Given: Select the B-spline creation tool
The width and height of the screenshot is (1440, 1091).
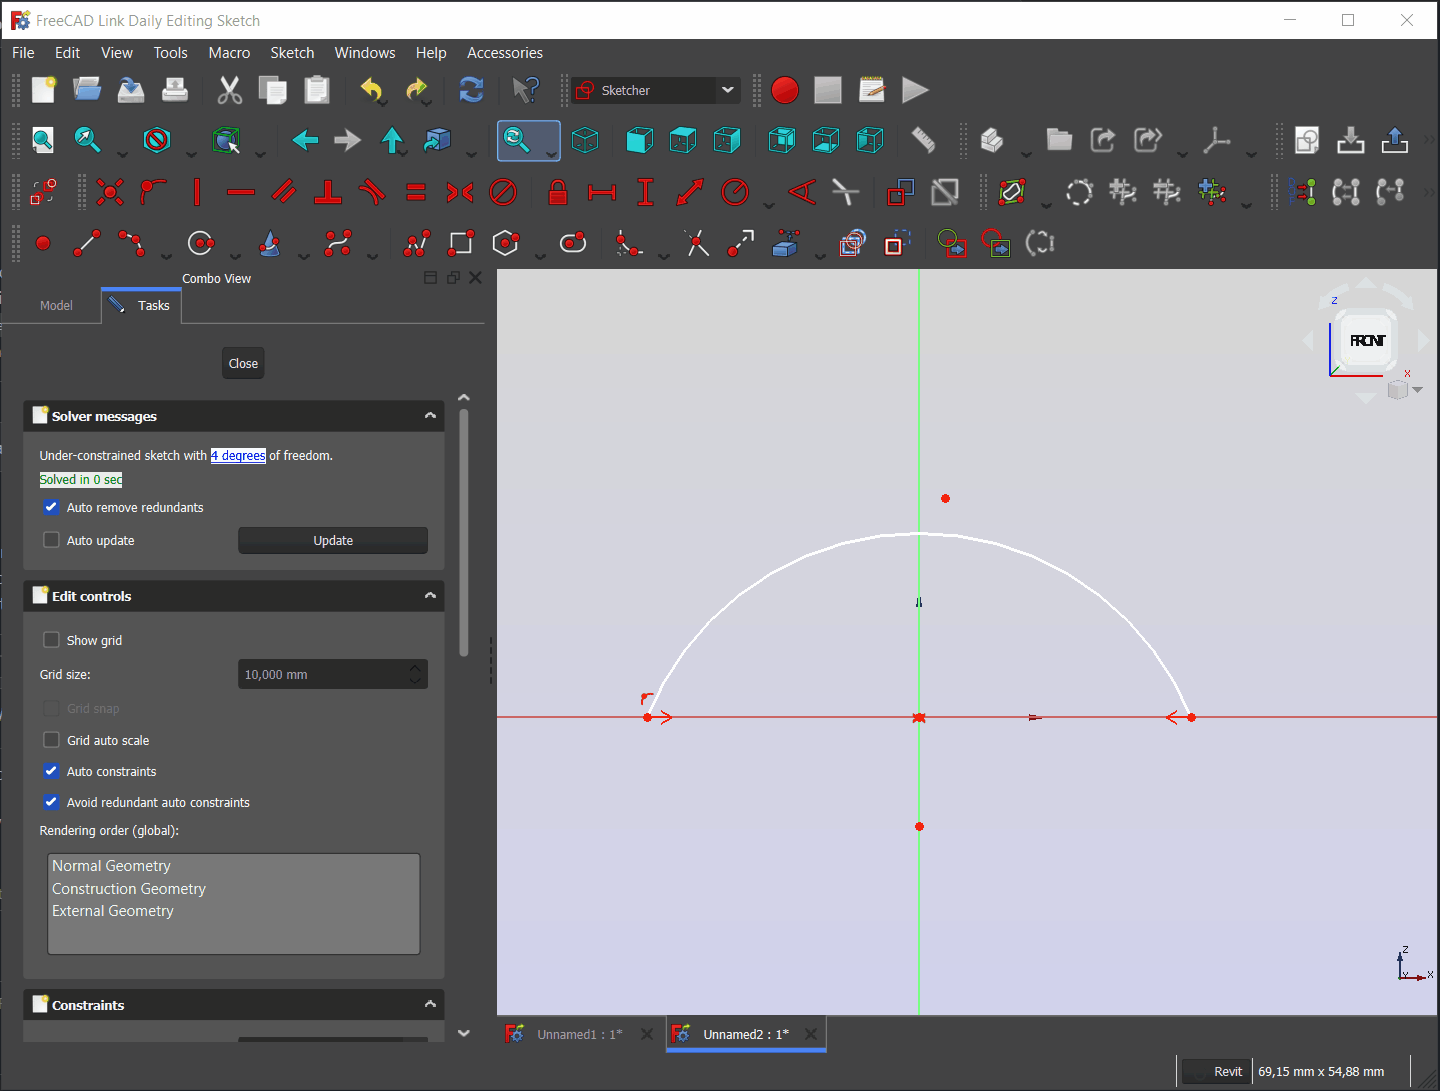Looking at the screenshot, I should coord(337,243).
